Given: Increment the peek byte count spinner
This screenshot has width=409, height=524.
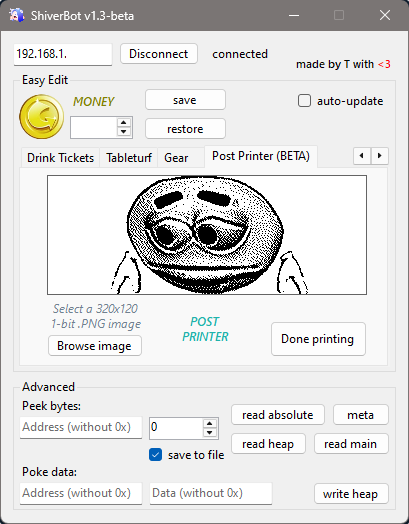Looking at the screenshot, I should coord(210,423).
